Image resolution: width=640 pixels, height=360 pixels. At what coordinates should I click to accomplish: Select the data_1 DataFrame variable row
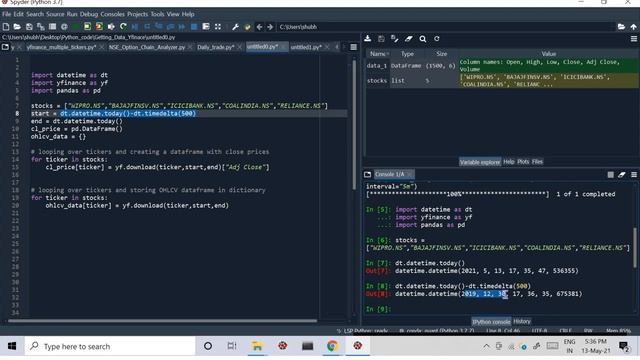502,66
